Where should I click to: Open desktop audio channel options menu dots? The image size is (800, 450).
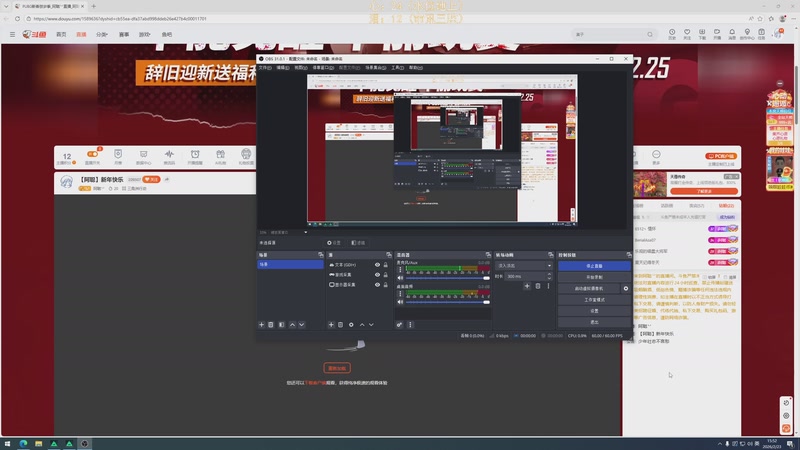tap(400, 293)
